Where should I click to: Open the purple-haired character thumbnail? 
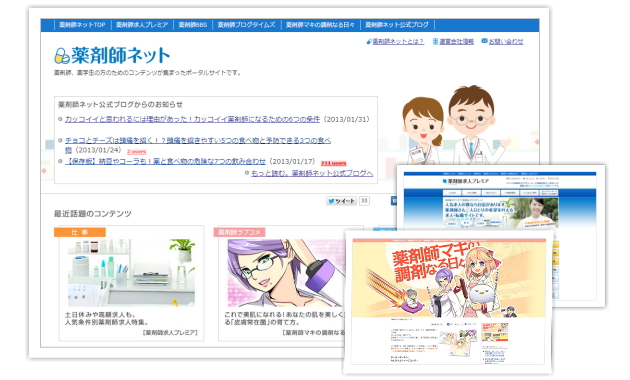click(286, 273)
